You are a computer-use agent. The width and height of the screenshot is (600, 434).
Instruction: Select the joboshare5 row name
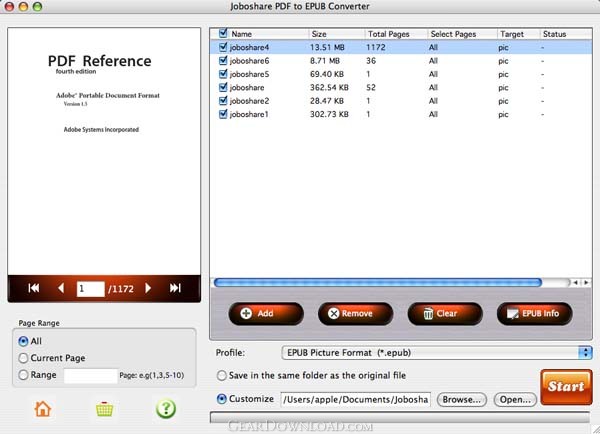pos(249,74)
